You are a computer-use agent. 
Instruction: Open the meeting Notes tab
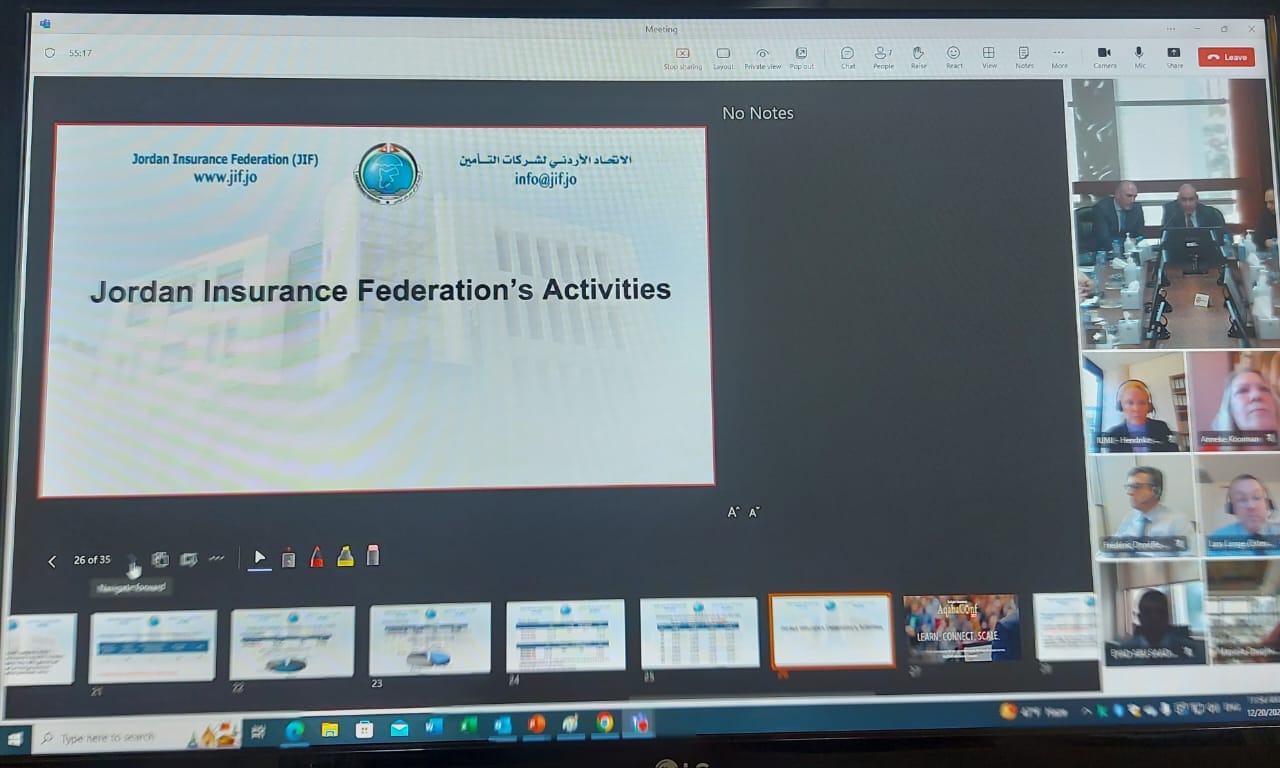coord(1024,57)
